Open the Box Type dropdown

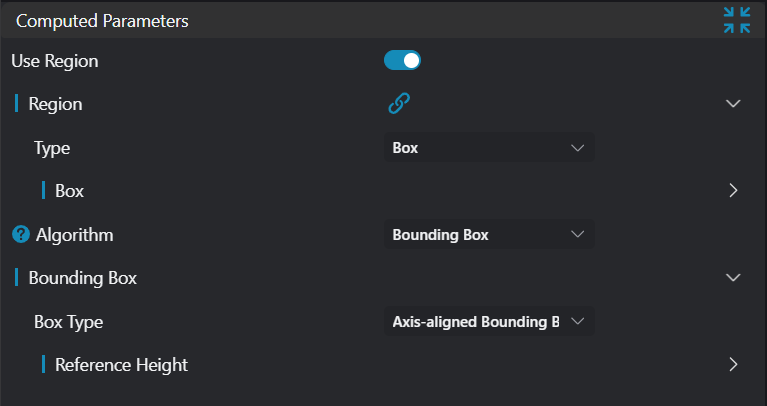(x=488, y=321)
